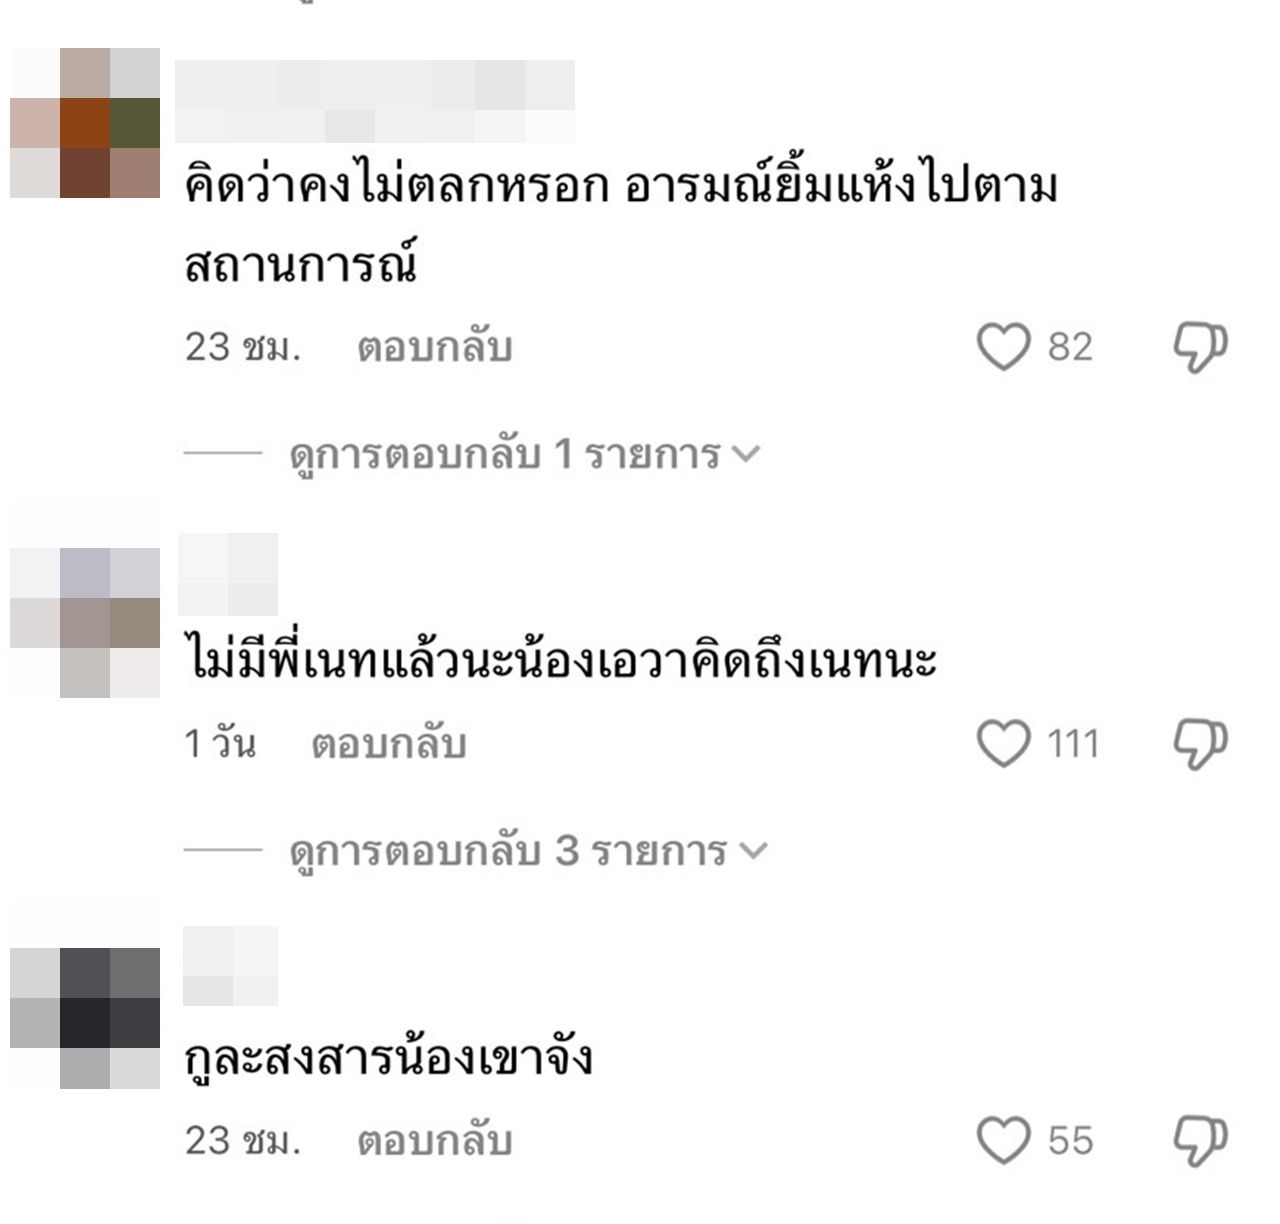The image size is (1280, 1224).
Task: Dislike the comment with 55 likes
Action: (1199, 1142)
